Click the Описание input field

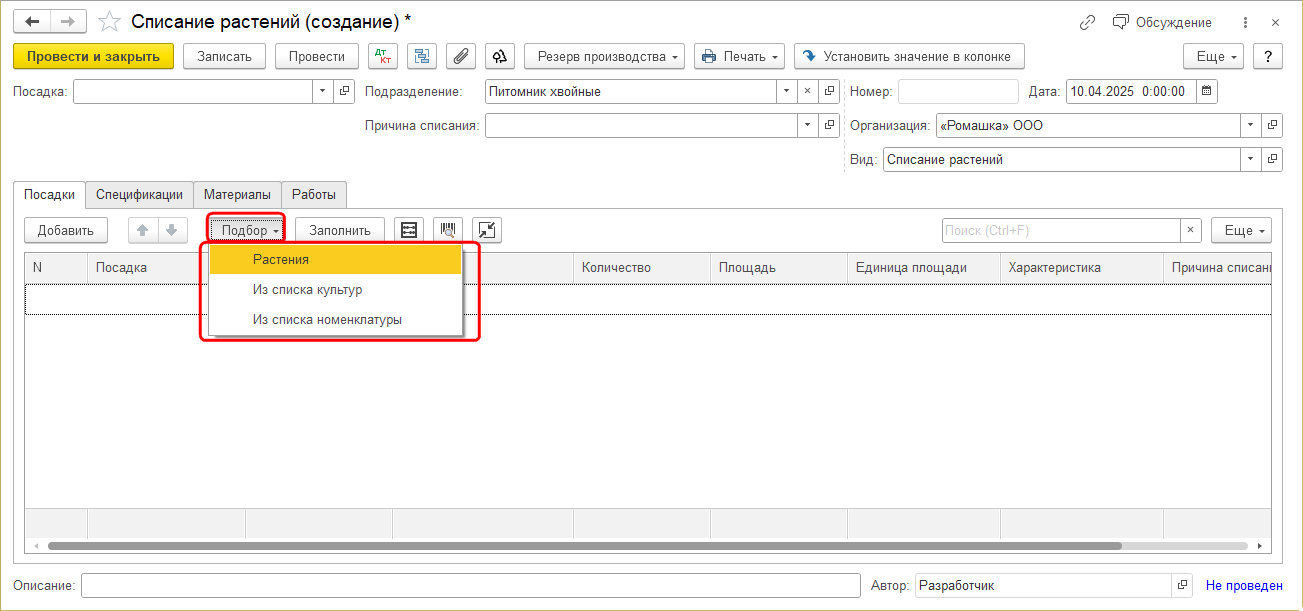point(470,585)
